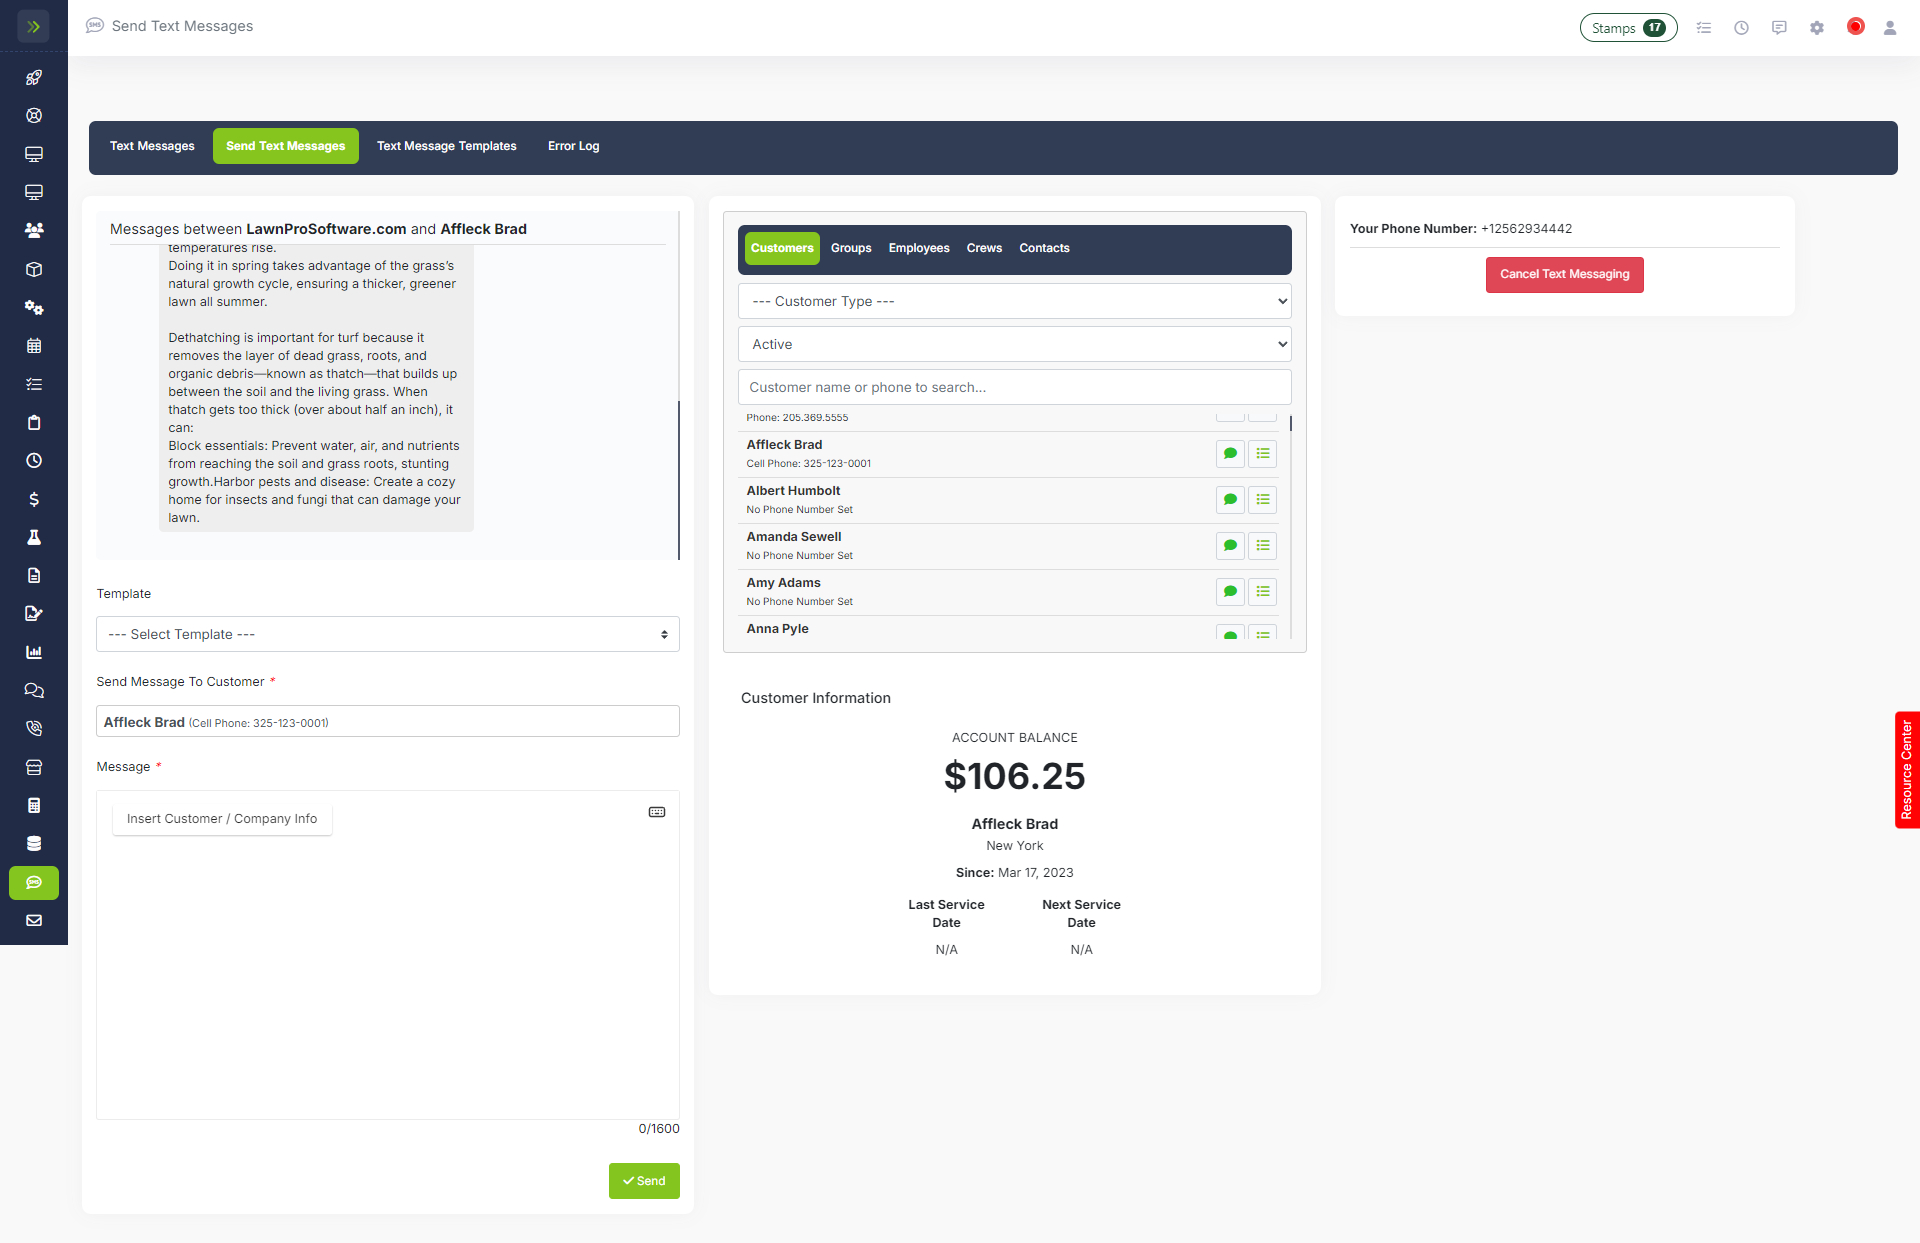Open the Select Template dropdown

[388, 634]
